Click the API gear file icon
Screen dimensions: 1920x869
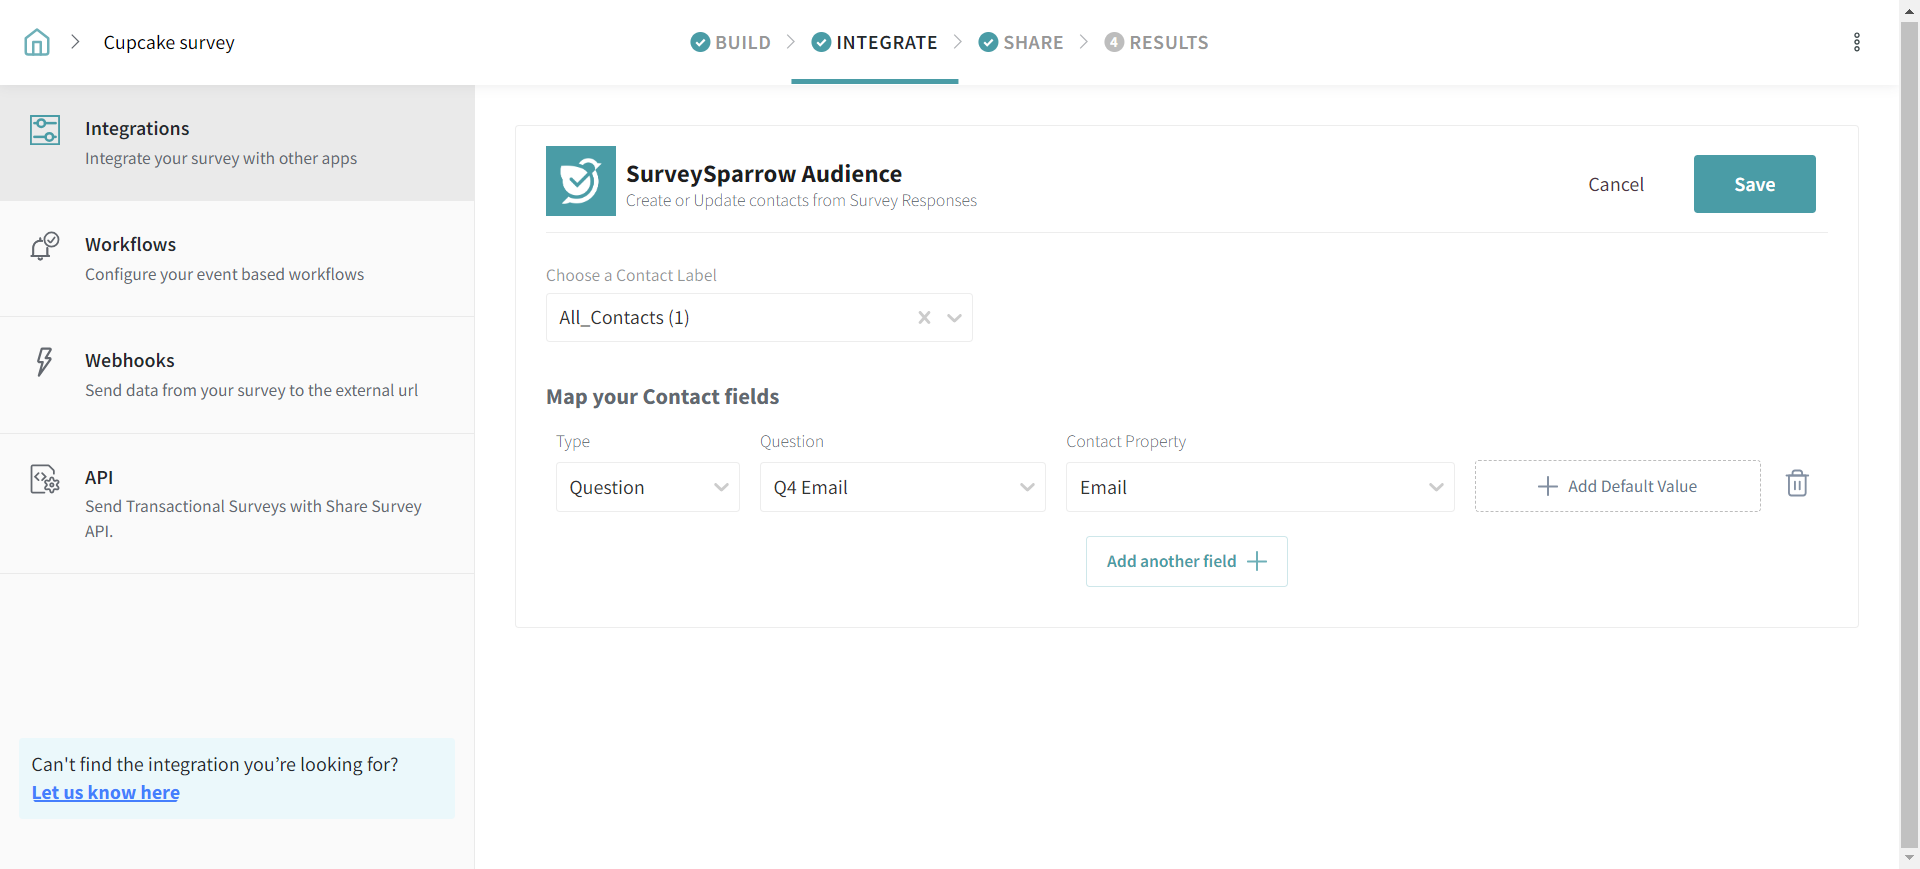pyautogui.click(x=45, y=480)
